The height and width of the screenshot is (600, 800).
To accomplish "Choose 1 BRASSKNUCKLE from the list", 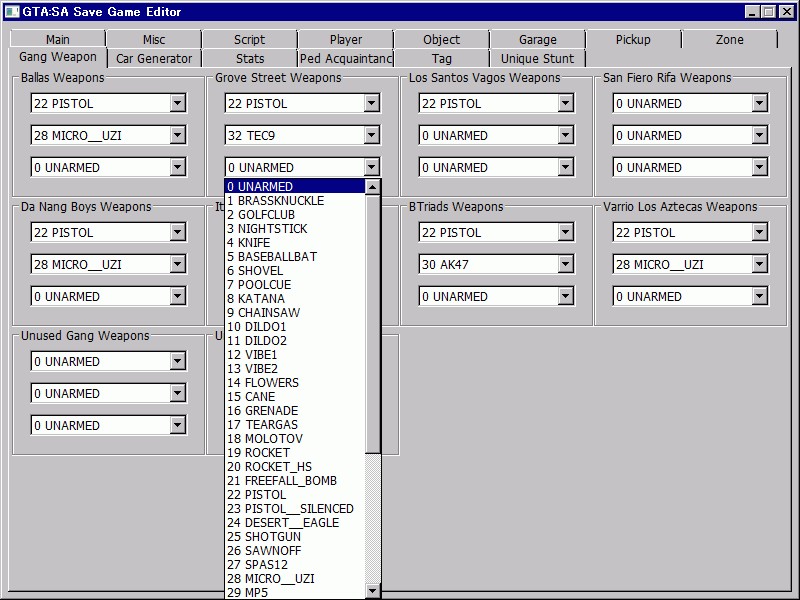I will [x=295, y=201].
